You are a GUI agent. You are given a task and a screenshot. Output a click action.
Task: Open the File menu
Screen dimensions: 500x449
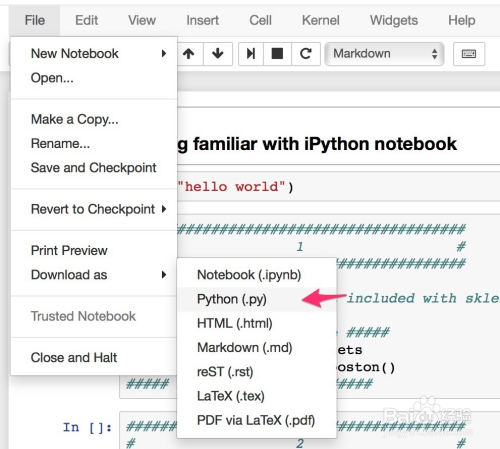(35, 20)
